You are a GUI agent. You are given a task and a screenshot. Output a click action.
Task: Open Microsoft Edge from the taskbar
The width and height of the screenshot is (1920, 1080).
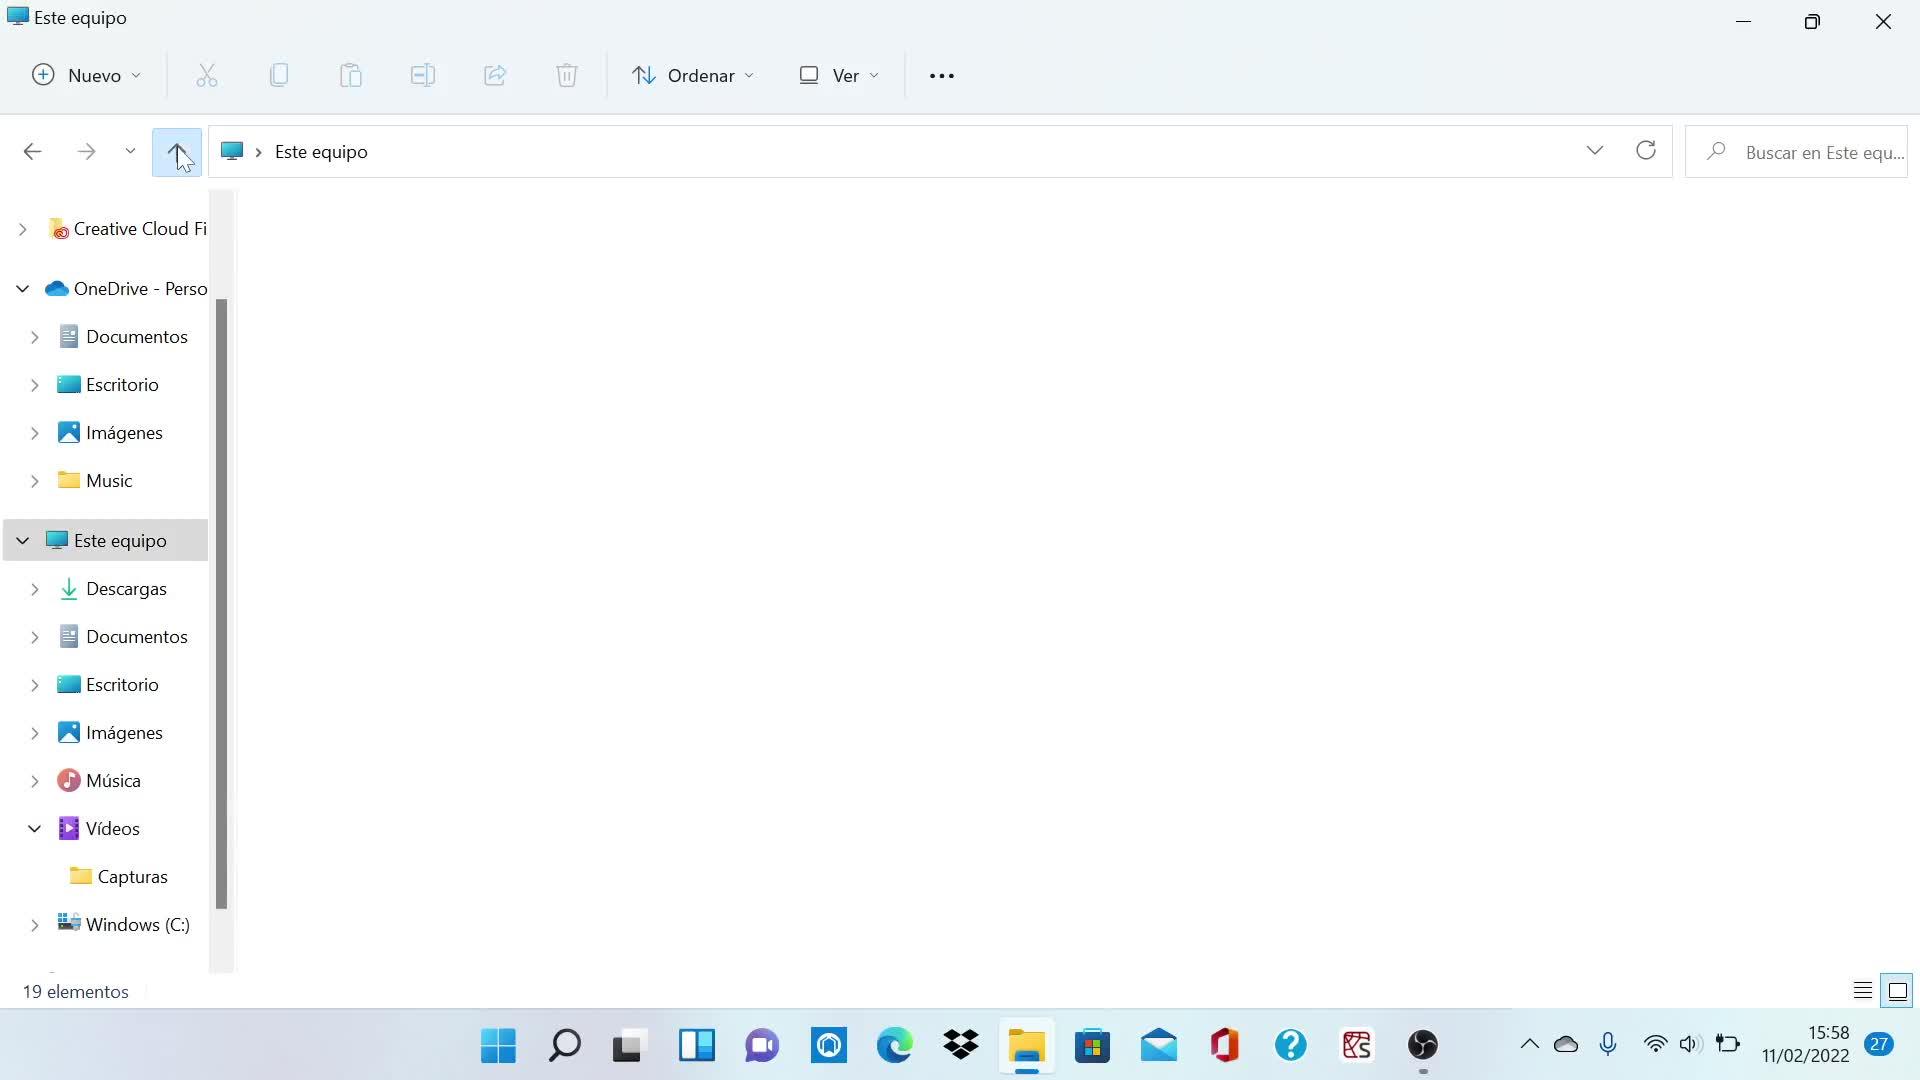tap(894, 1046)
